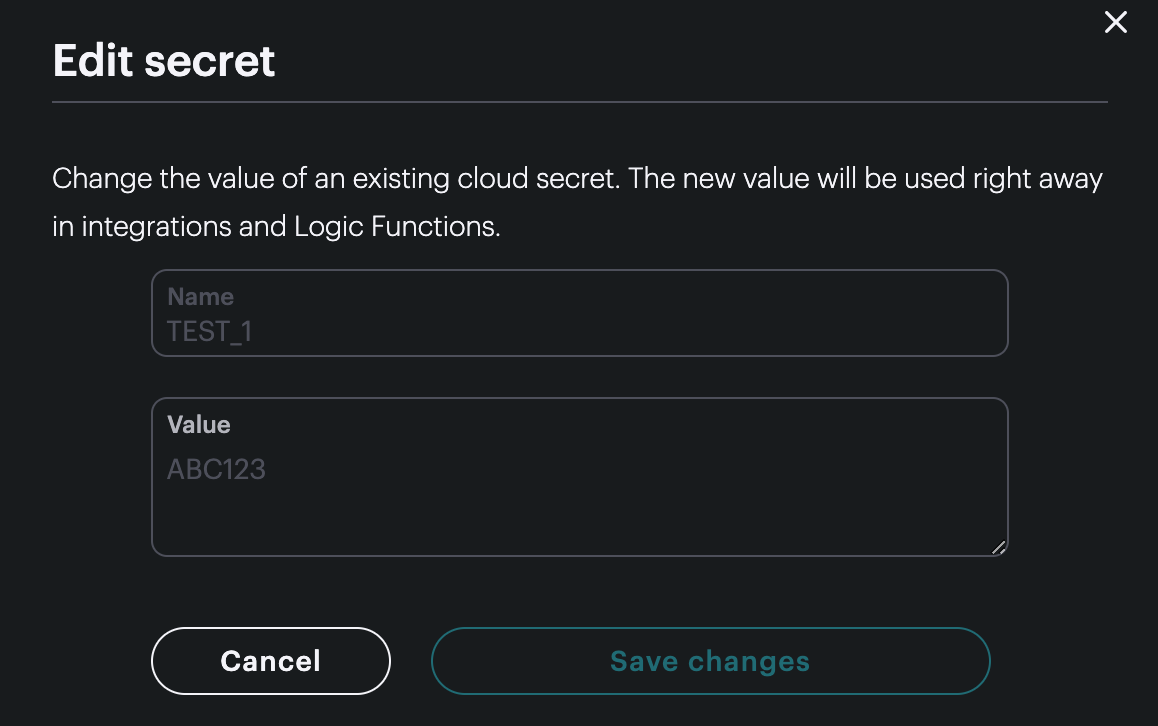
Task: Click the "Edit secret" dialog heading
Action: pos(164,61)
